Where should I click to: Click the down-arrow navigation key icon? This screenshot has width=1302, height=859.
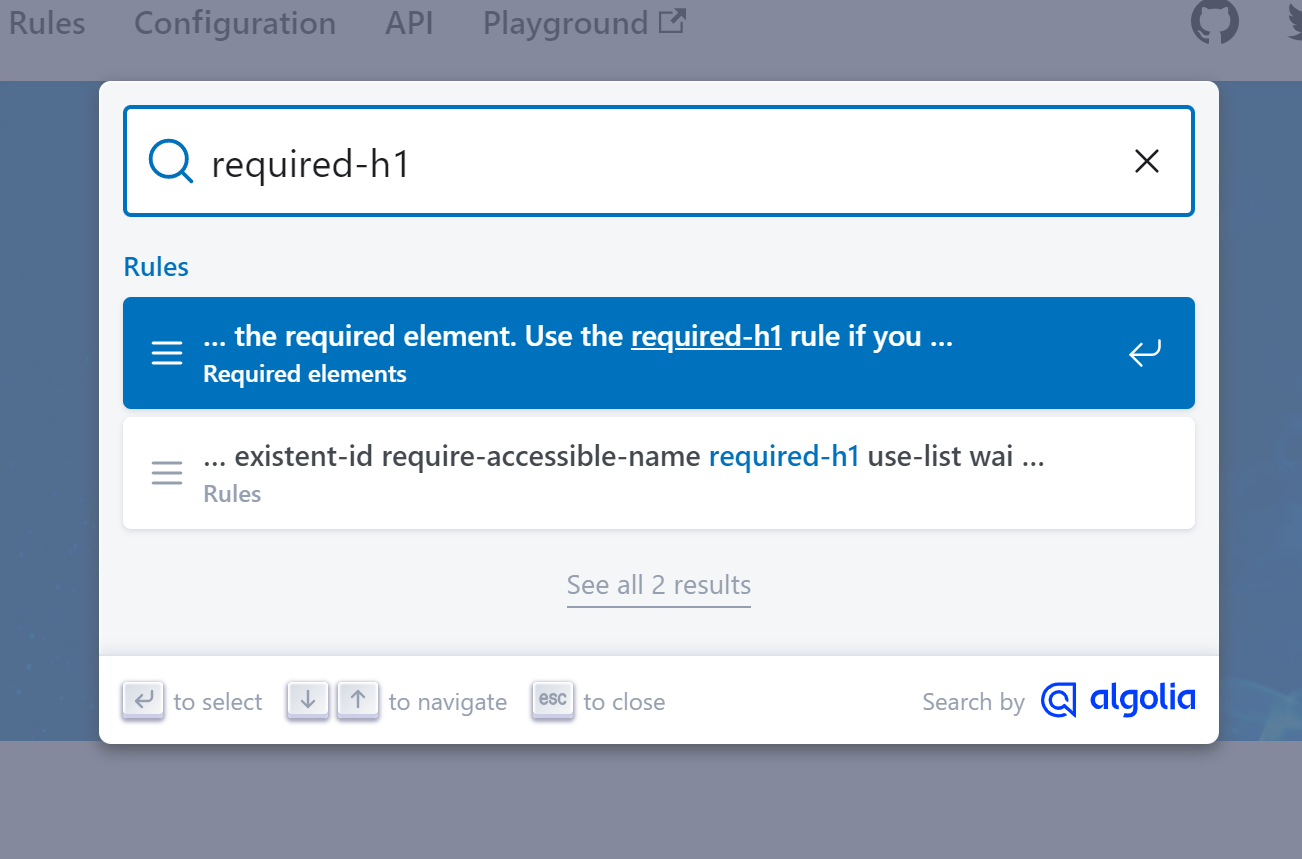(307, 700)
